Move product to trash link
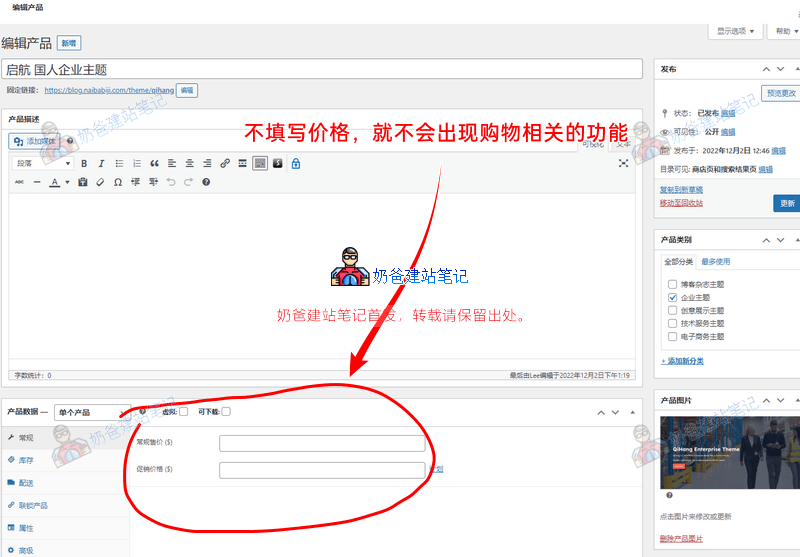The width and height of the screenshot is (800, 557). pos(681,203)
